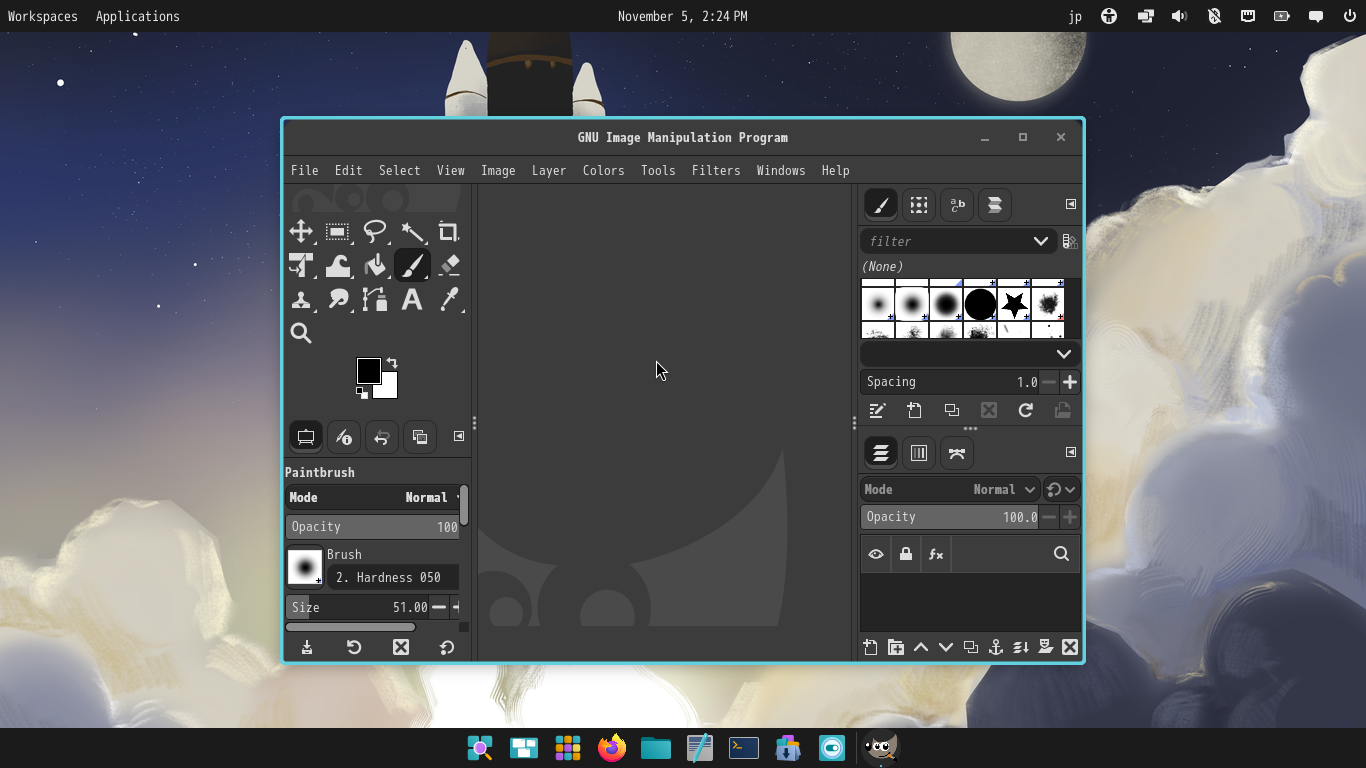Viewport: 1366px width, 768px height.
Task: Select the Crop tool in the toolbox
Action: [x=448, y=232]
